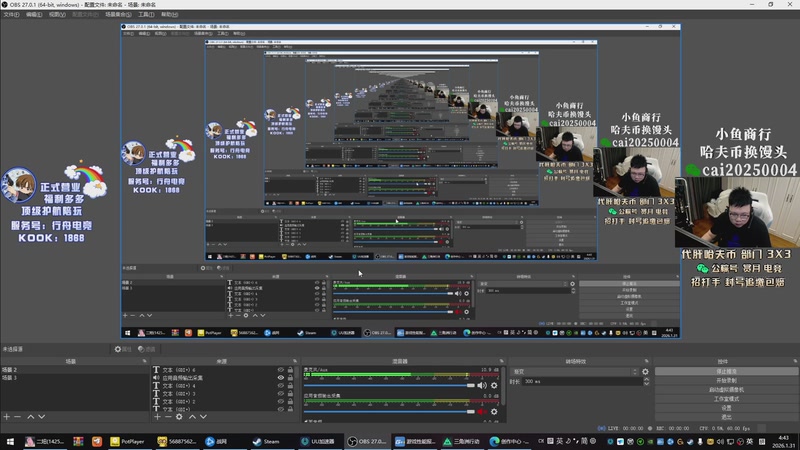
Task: Remove selected scene with the minus icon
Action: click(17, 417)
